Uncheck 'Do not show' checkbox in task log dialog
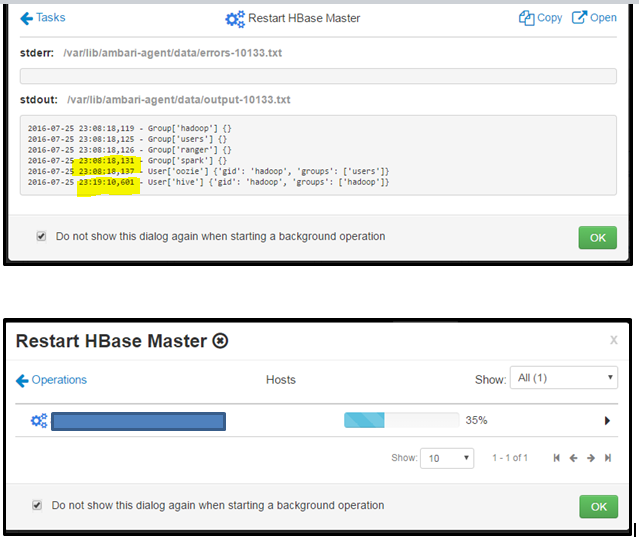This screenshot has width=639, height=540. pos(41,236)
